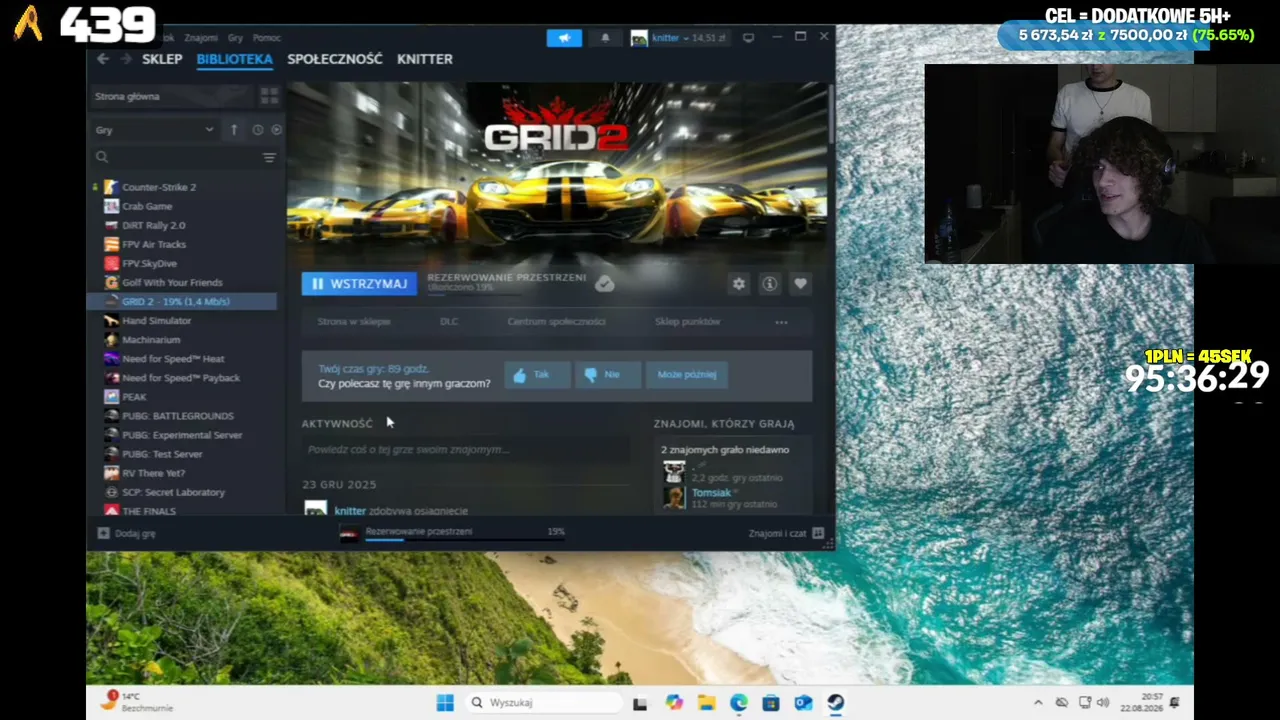Image resolution: width=1280 pixels, height=720 pixels.
Task: Expand the knitter account dropdown
Action: coord(677,38)
